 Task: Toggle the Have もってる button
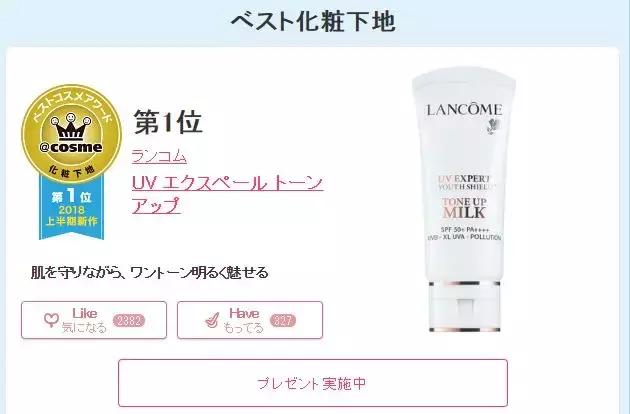[250, 320]
